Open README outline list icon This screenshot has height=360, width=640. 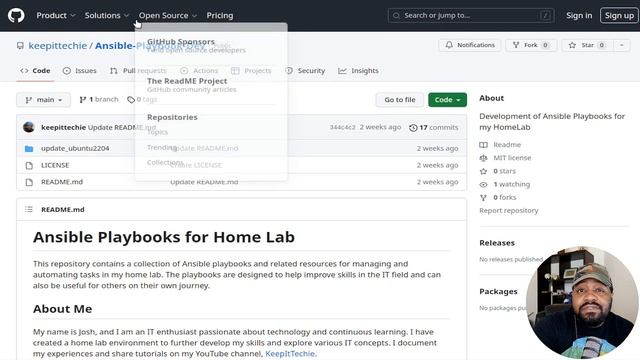29,209
